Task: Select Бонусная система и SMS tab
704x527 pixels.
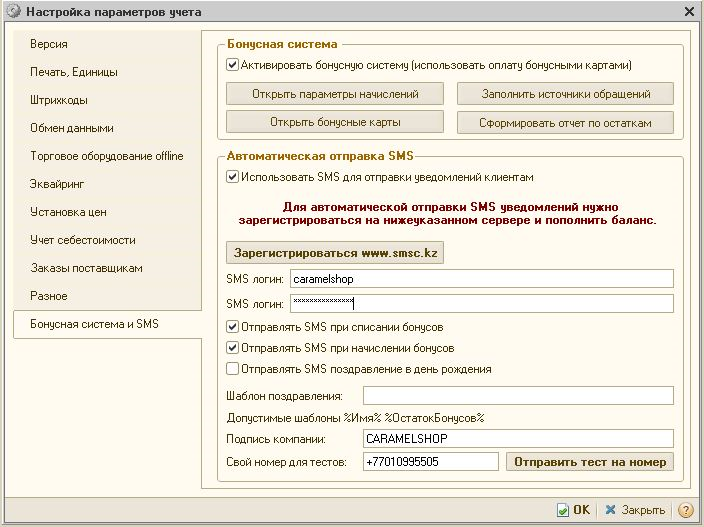Action: [108, 324]
